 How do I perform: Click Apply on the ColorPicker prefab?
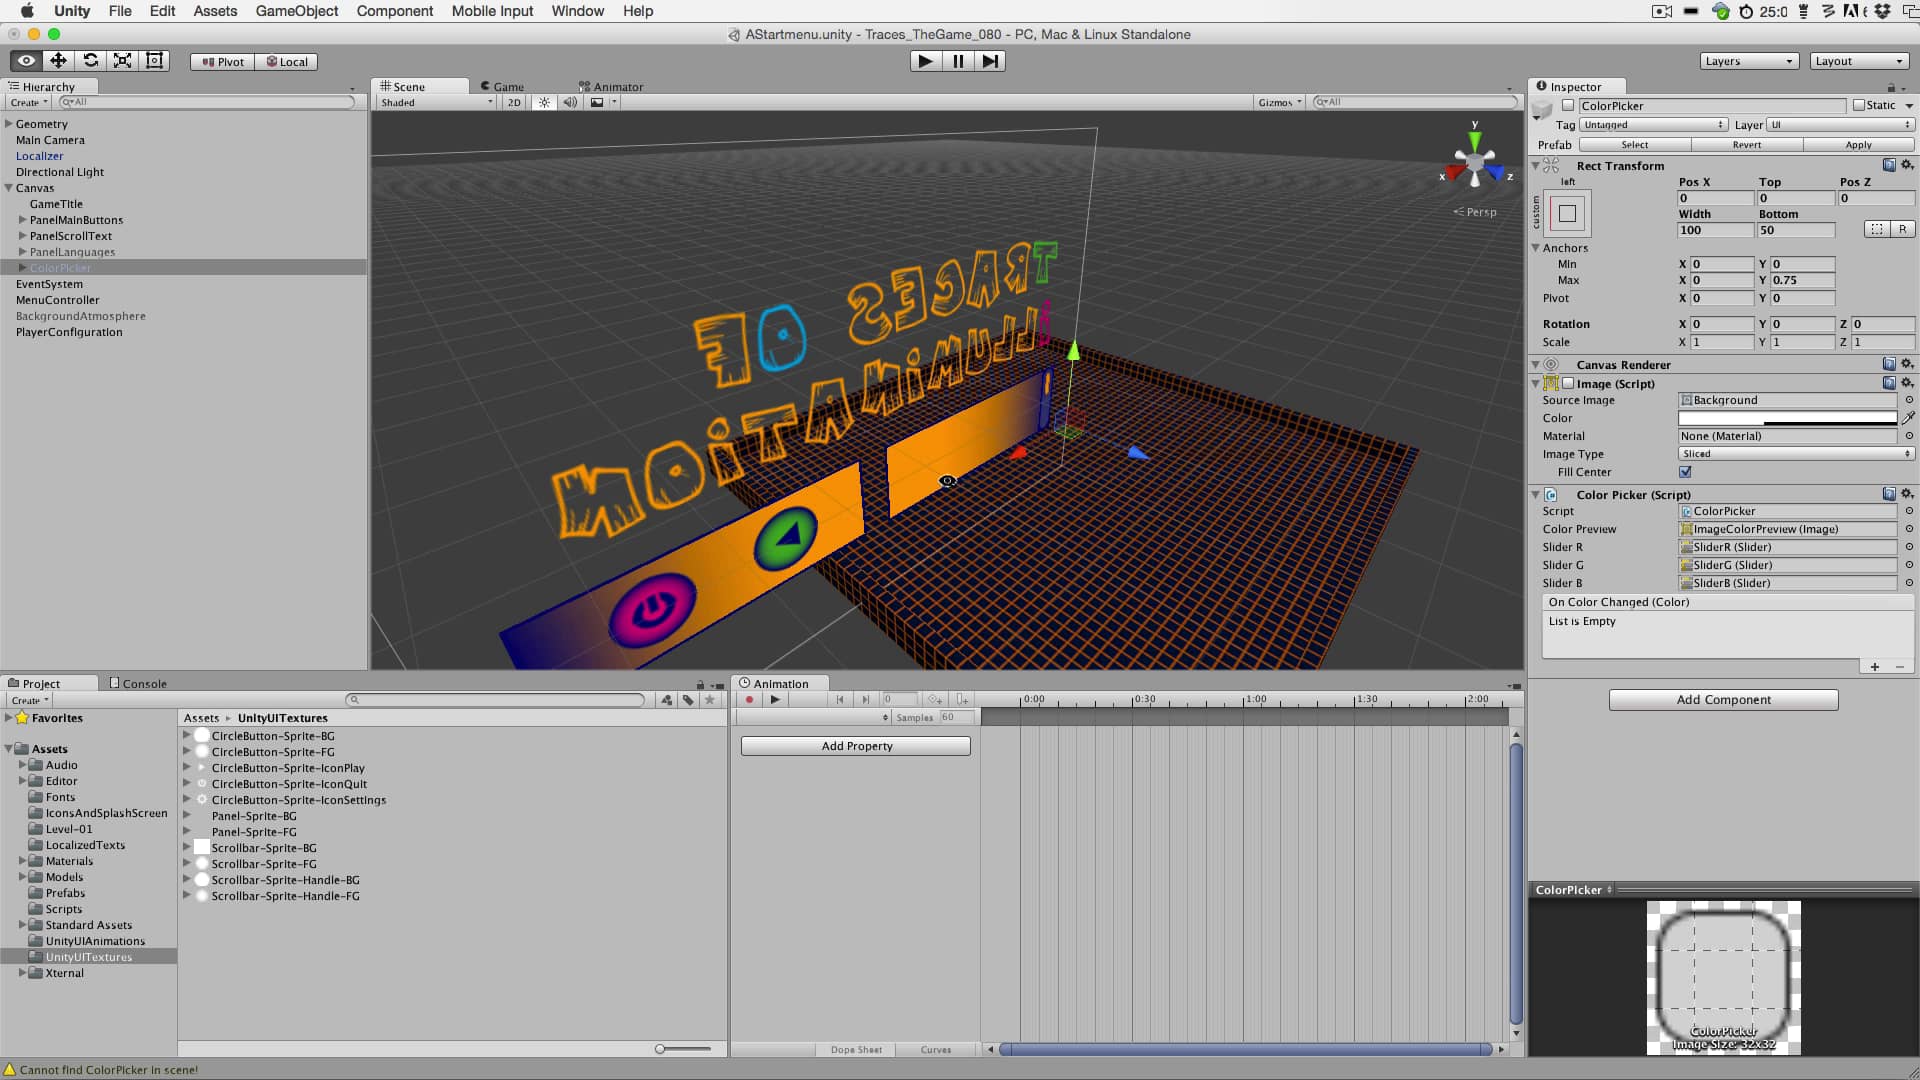[x=1858, y=145]
